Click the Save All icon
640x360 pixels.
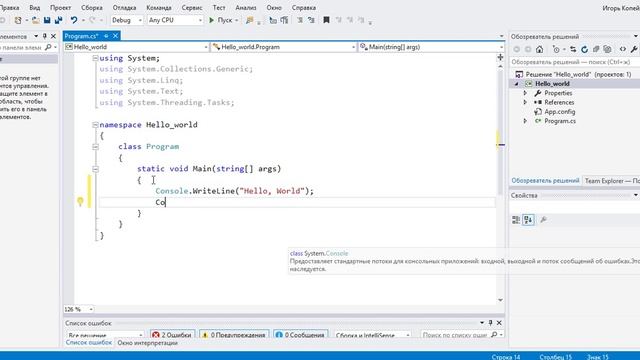(58, 20)
